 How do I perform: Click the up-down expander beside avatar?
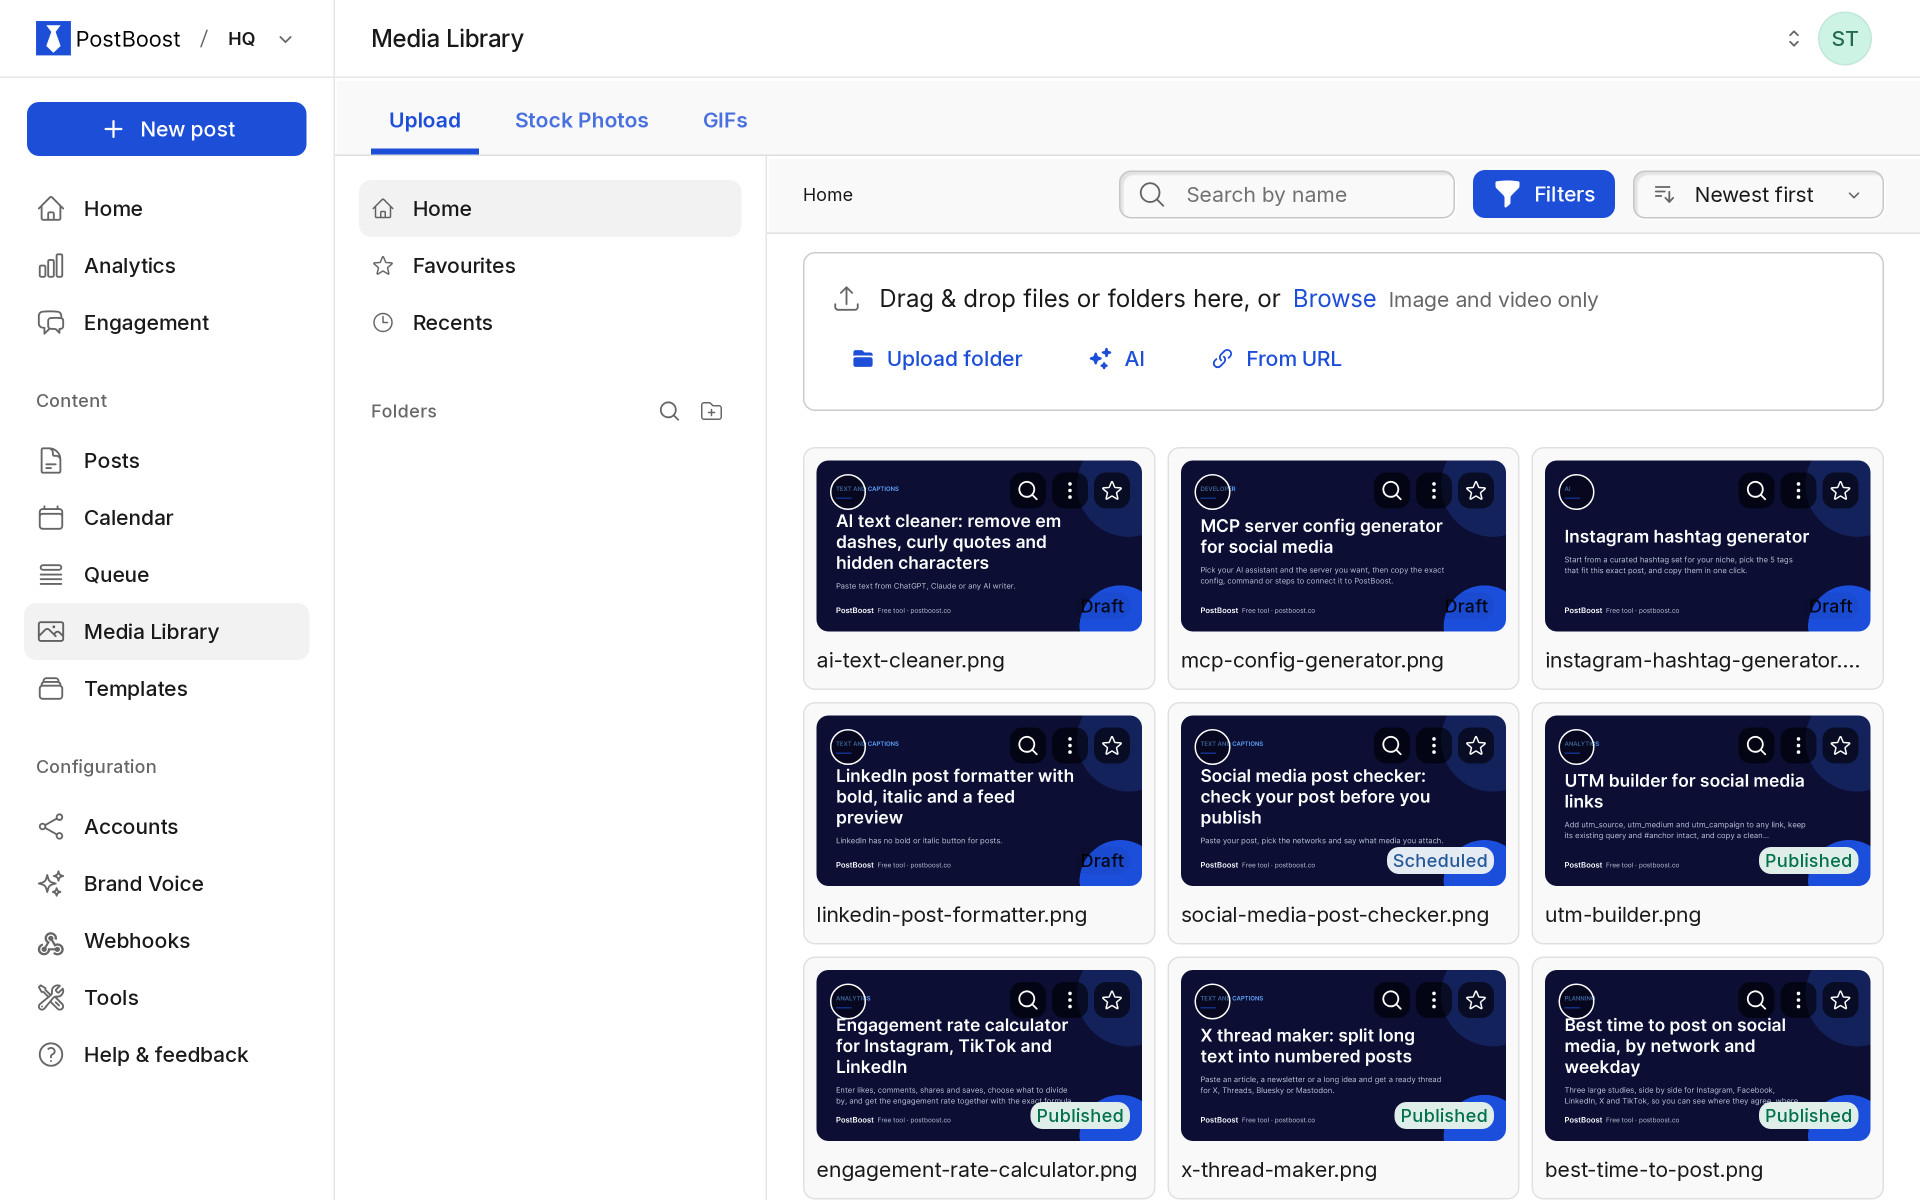click(1793, 38)
